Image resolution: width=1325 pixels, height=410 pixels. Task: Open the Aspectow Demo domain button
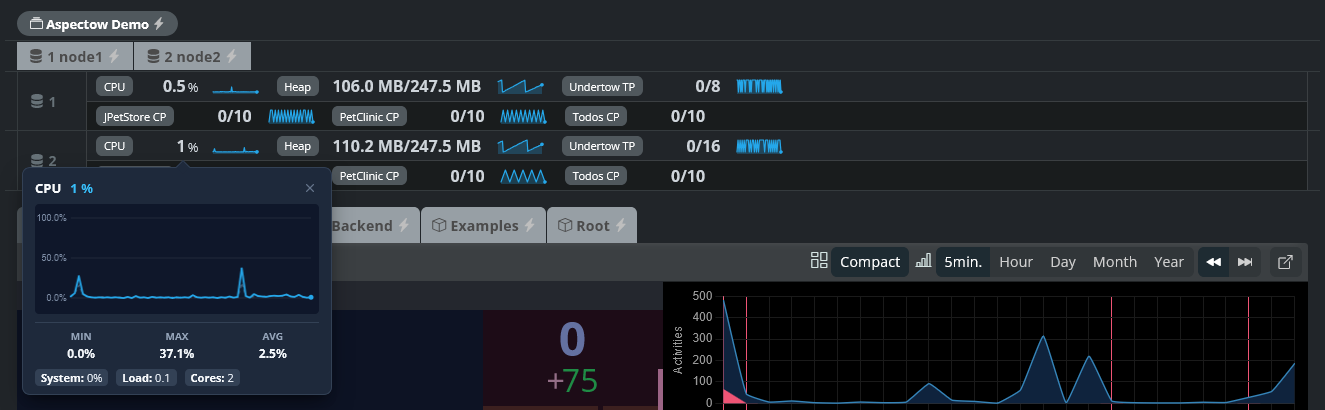coord(97,24)
